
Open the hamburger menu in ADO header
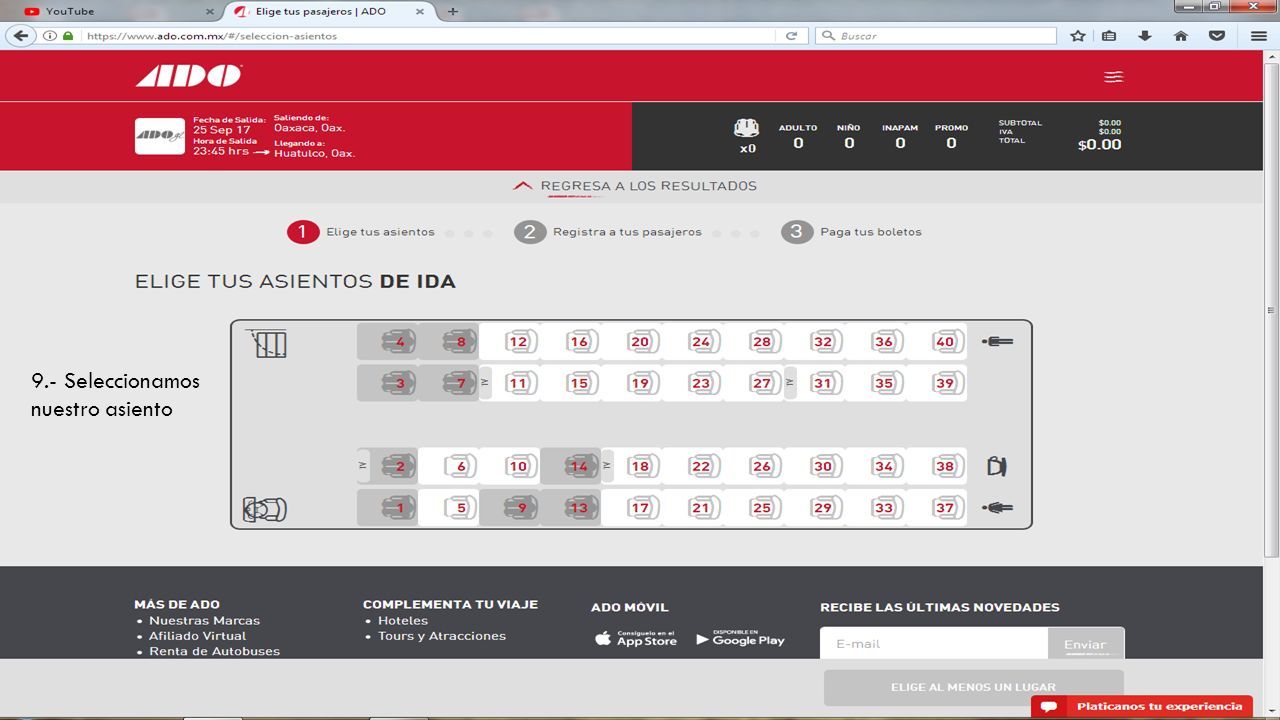click(1113, 77)
